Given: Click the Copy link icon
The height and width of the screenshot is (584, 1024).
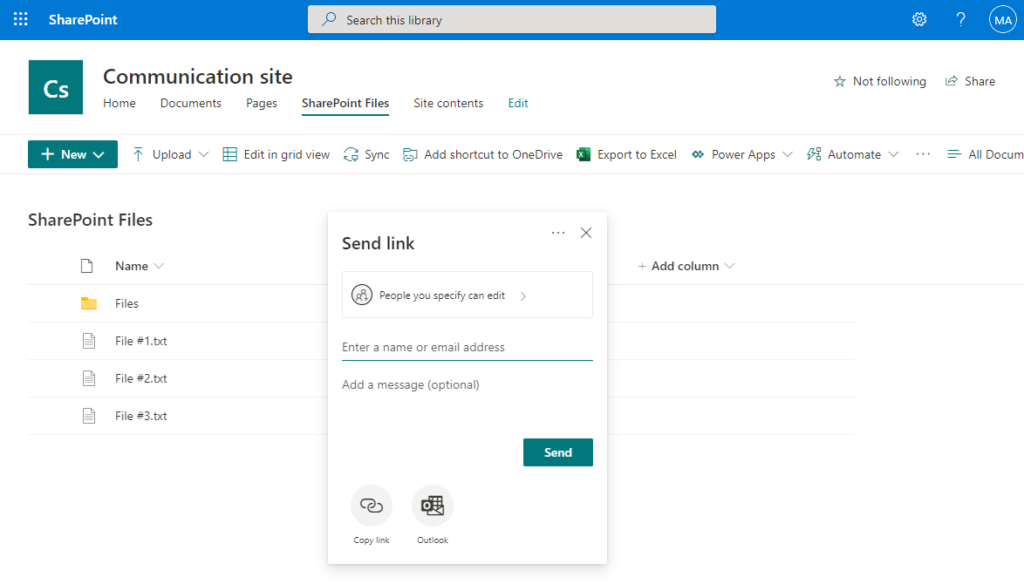Looking at the screenshot, I should pyautogui.click(x=372, y=506).
